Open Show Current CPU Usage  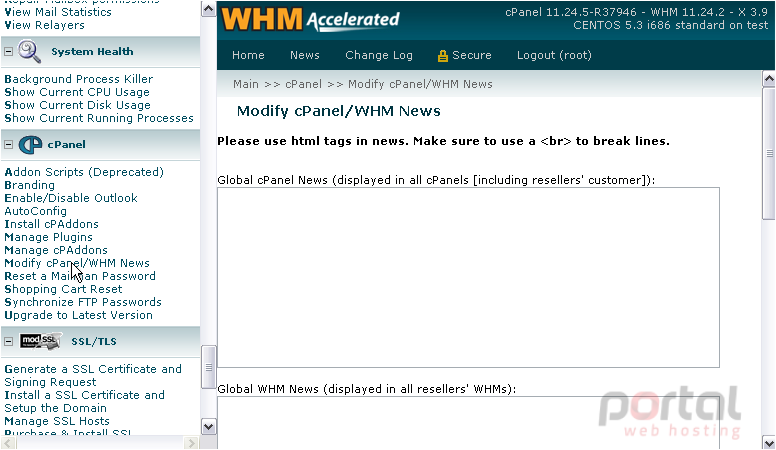pos(77,92)
